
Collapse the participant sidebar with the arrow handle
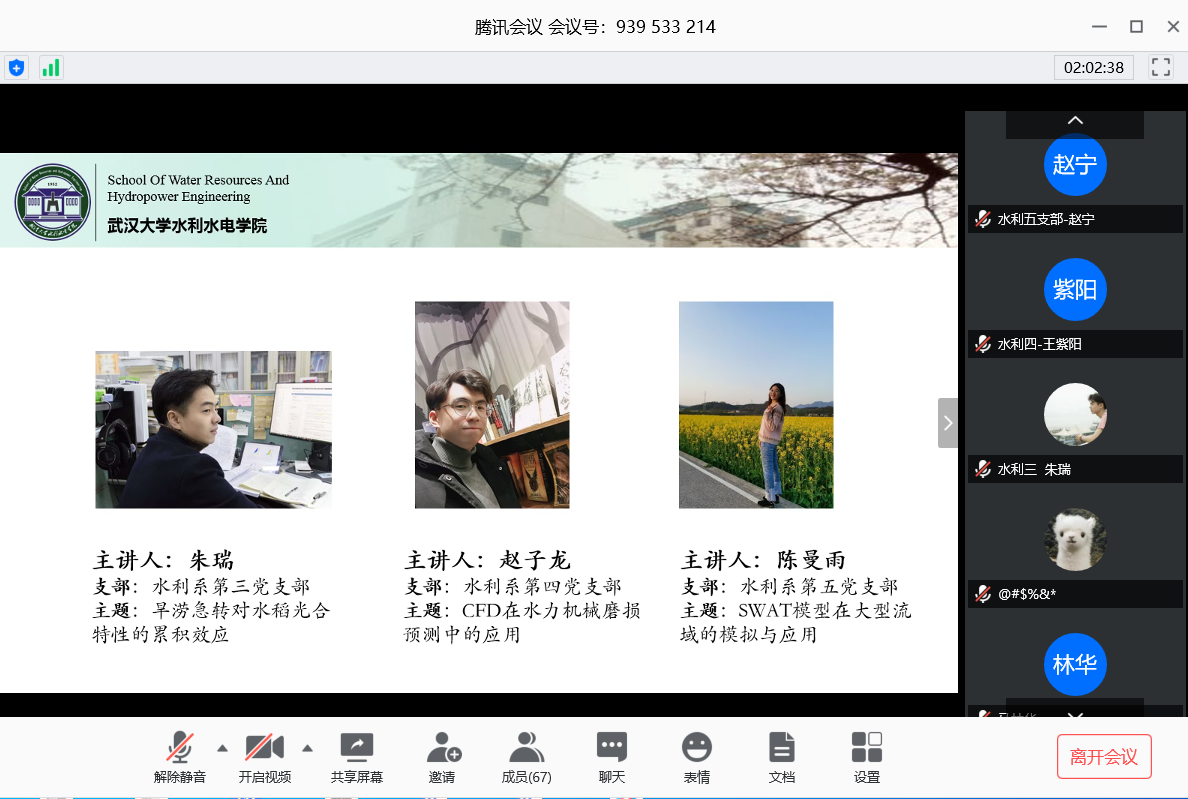click(x=948, y=423)
